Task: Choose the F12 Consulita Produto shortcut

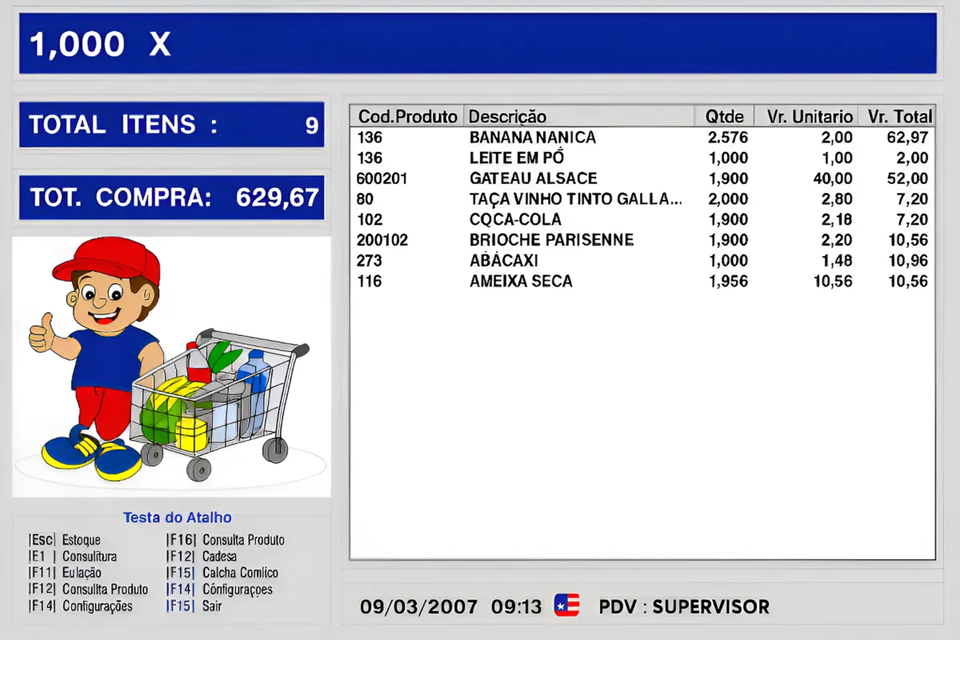Action: pyautogui.click(x=88, y=589)
